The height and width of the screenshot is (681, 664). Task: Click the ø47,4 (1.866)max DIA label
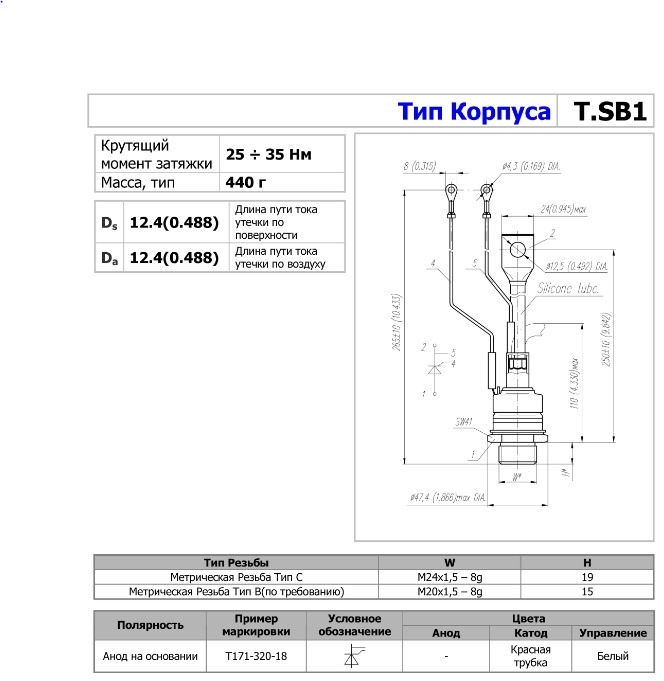pyautogui.click(x=447, y=497)
